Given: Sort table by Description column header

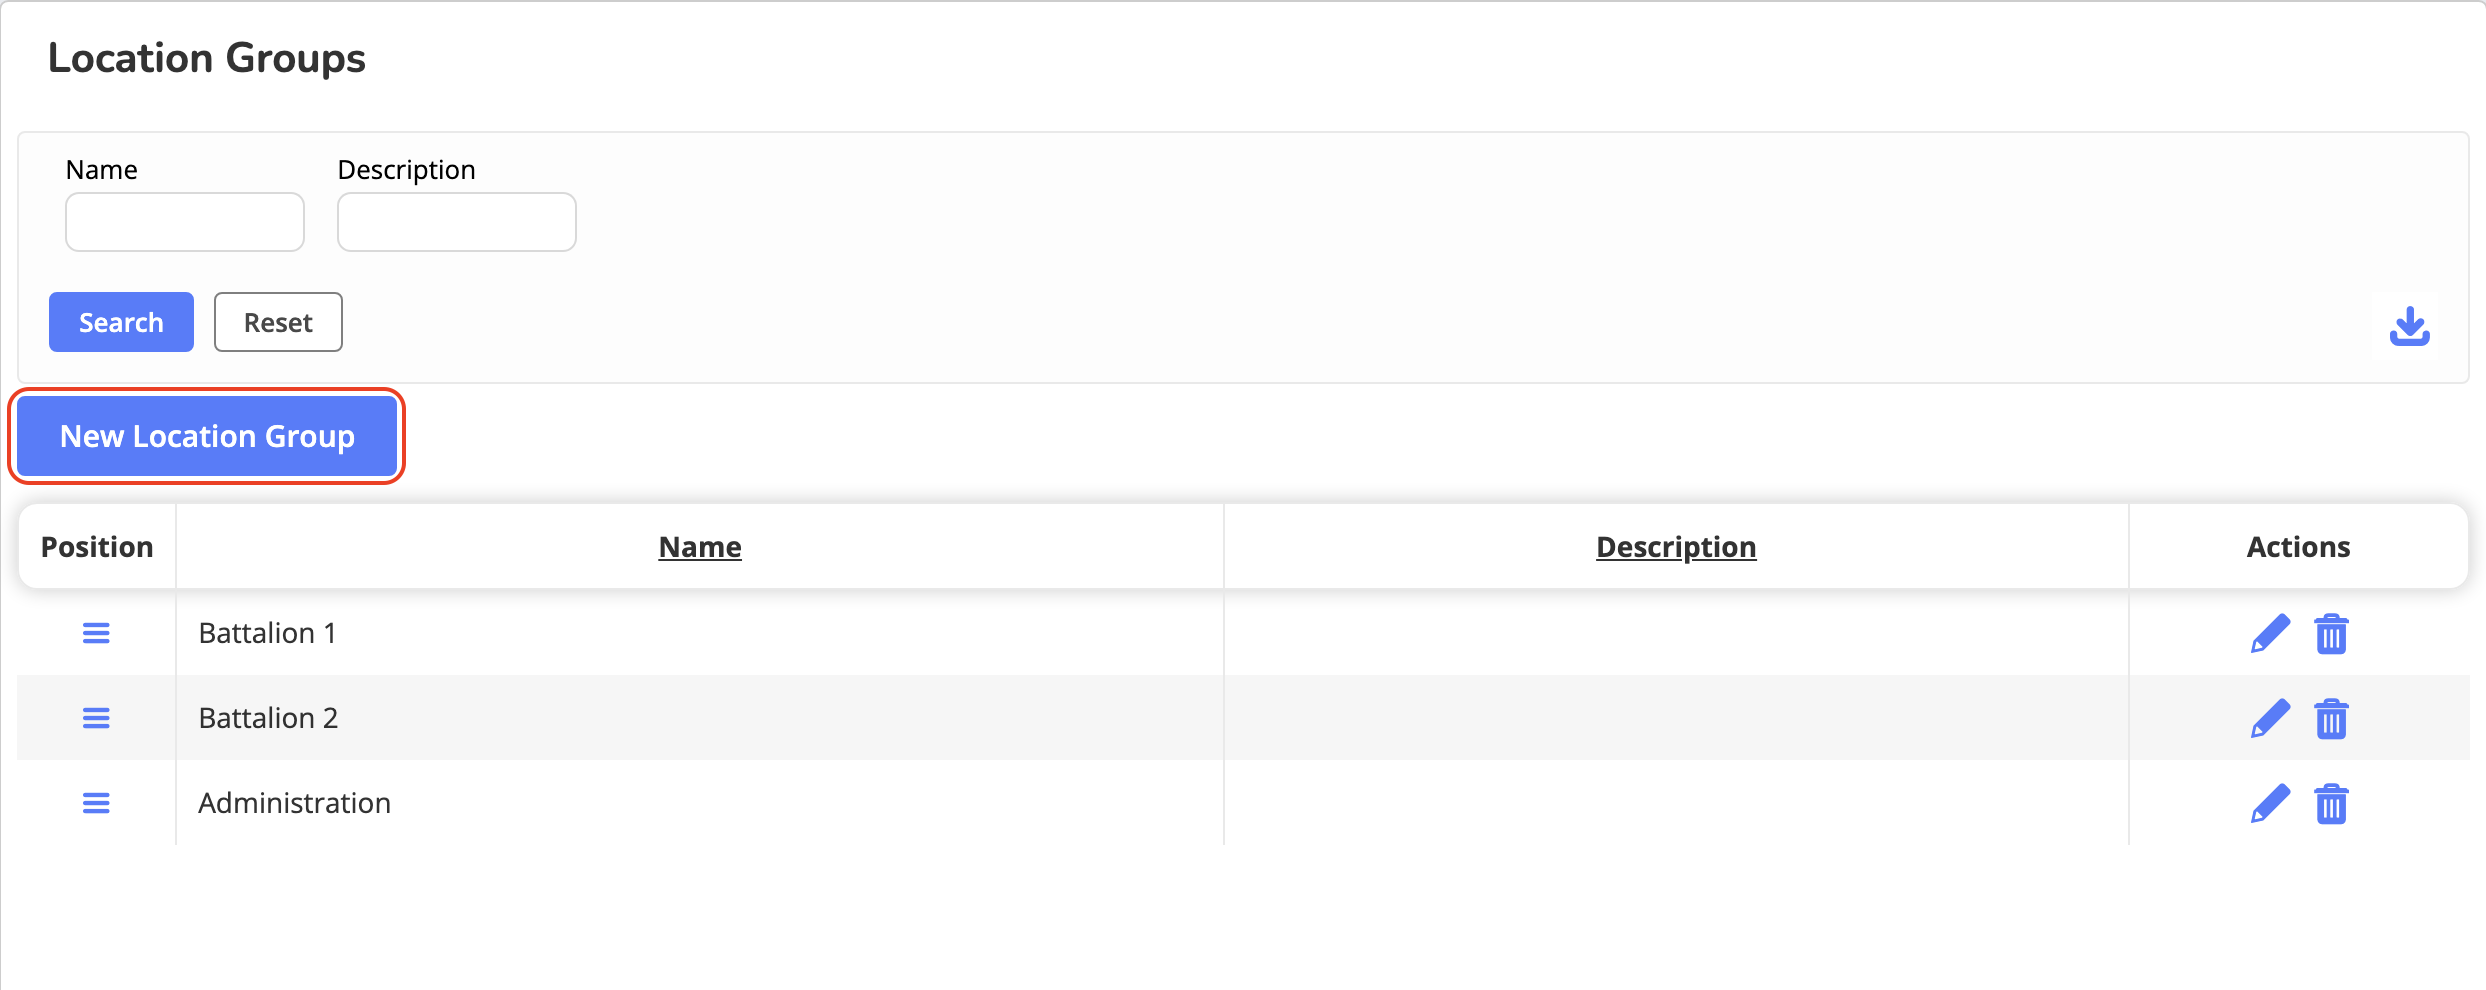Looking at the screenshot, I should click(x=1676, y=547).
